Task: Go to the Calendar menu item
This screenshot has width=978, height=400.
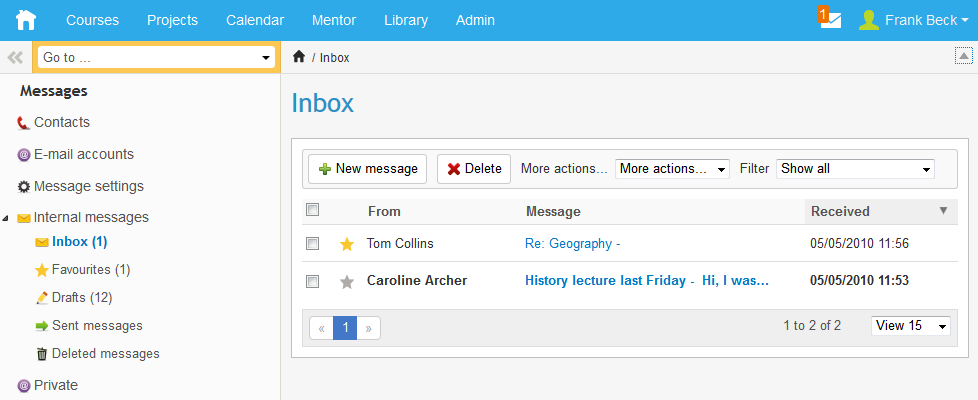Action: 255,20
